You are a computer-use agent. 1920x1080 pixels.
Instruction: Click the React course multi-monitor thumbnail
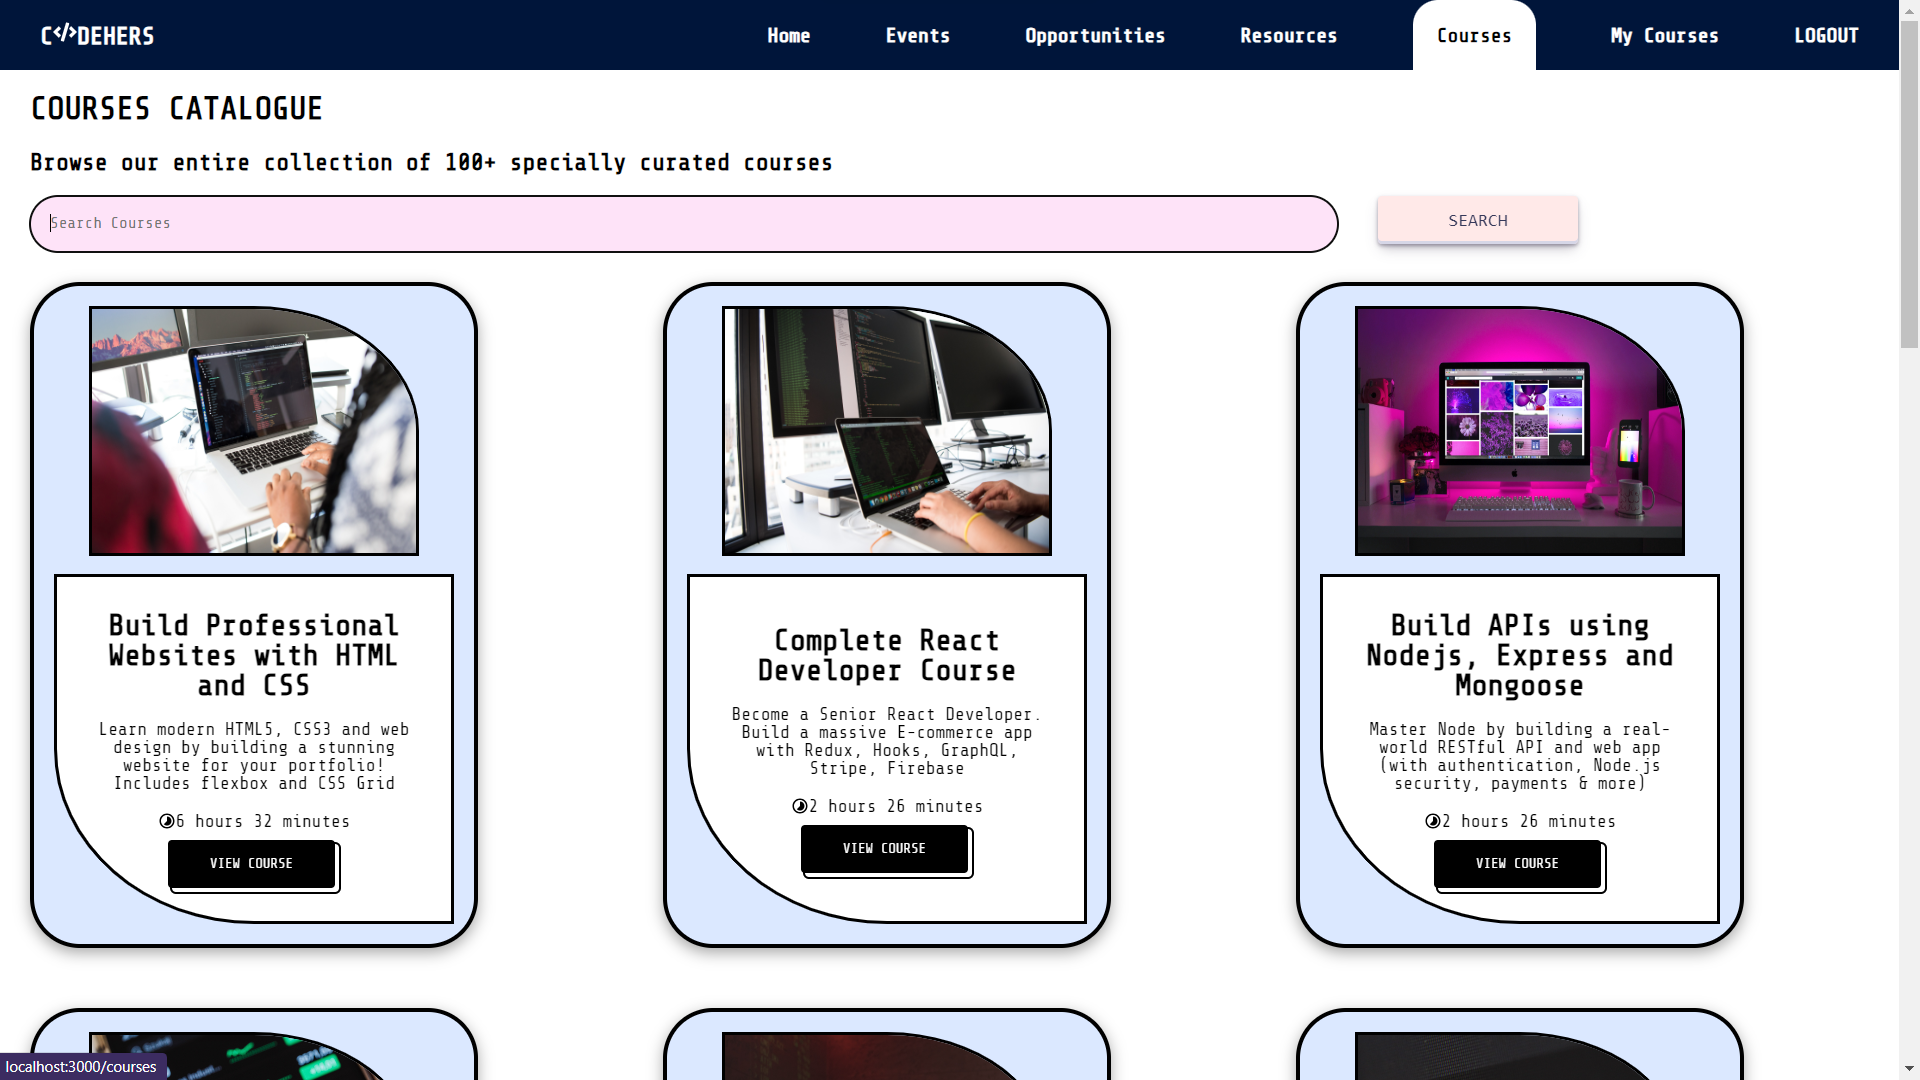click(x=886, y=431)
